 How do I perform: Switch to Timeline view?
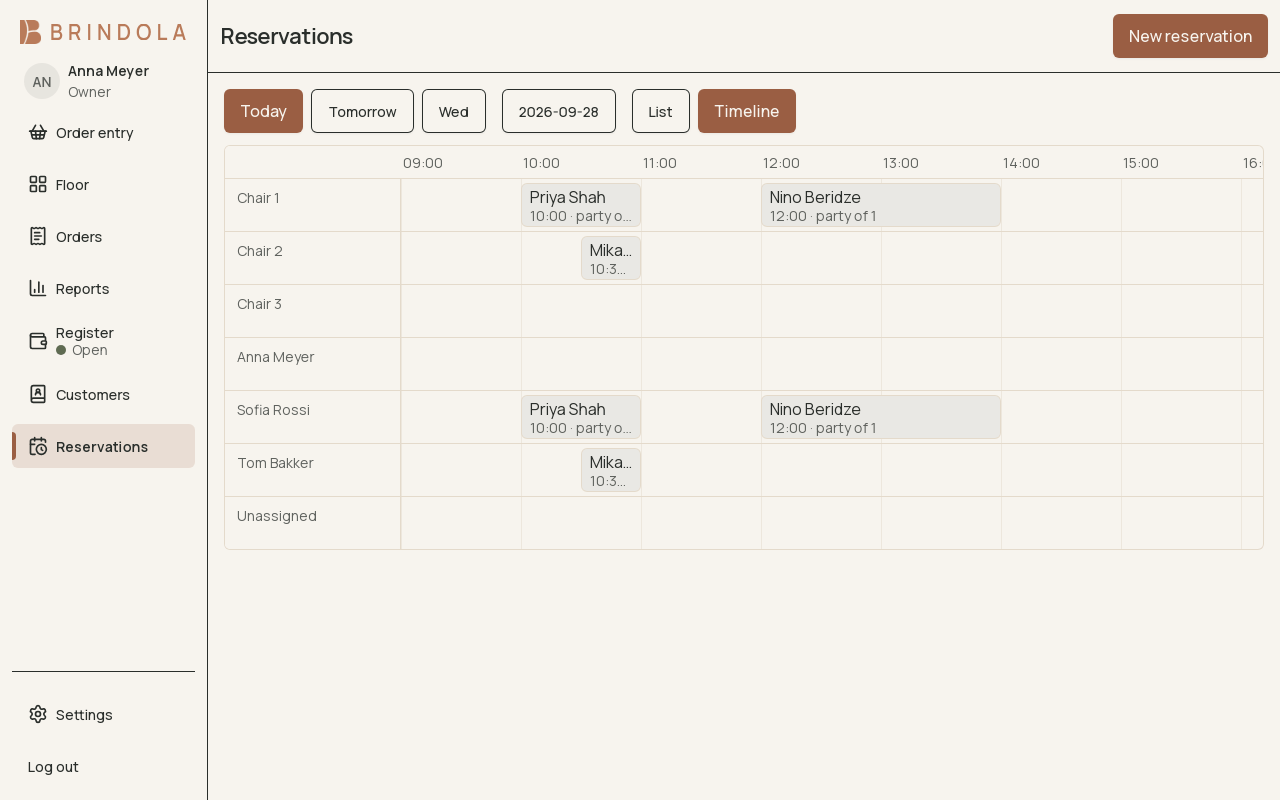click(x=747, y=111)
